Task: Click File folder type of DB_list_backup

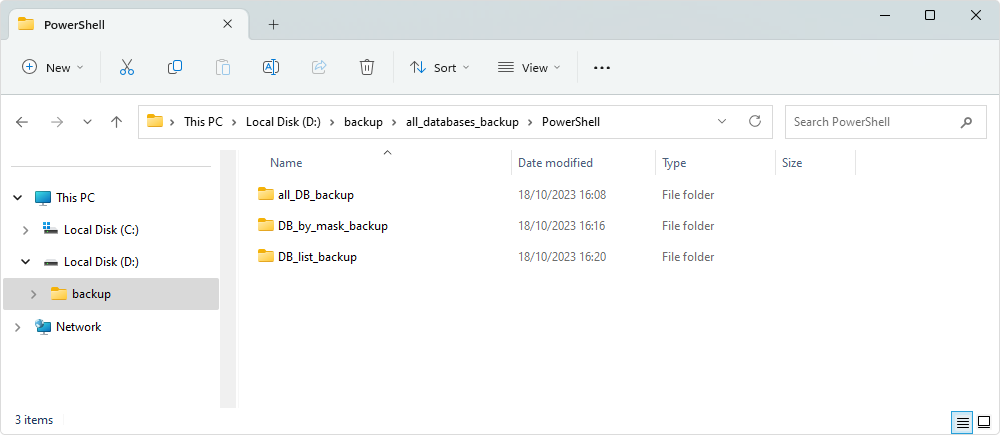Action: 688,256
